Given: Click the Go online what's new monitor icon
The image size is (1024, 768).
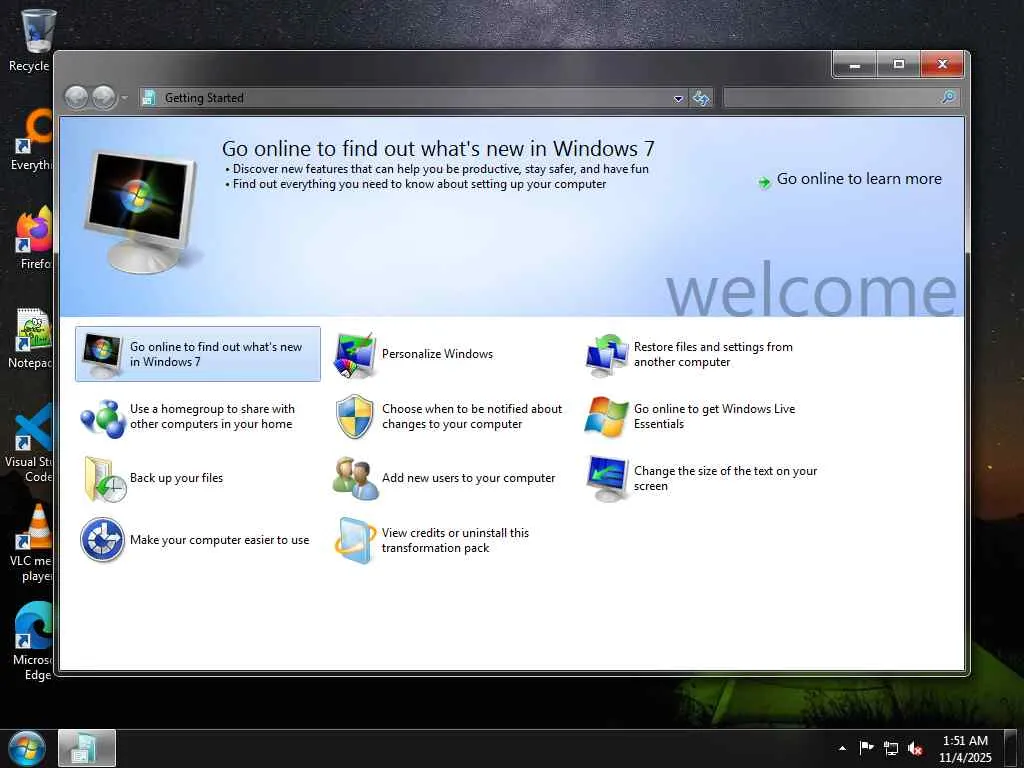Looking at the screenshot, I should click(x=103, y=355).
